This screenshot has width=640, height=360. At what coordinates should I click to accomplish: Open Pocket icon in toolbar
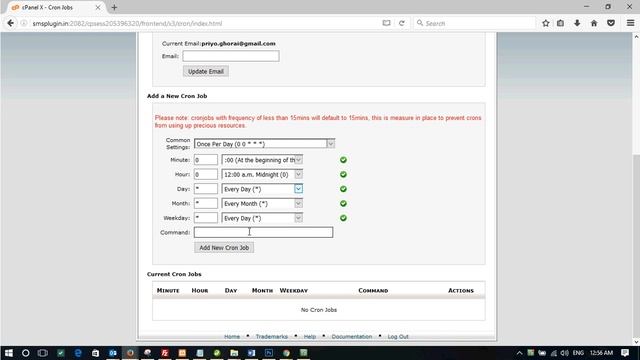coord(611,23)
